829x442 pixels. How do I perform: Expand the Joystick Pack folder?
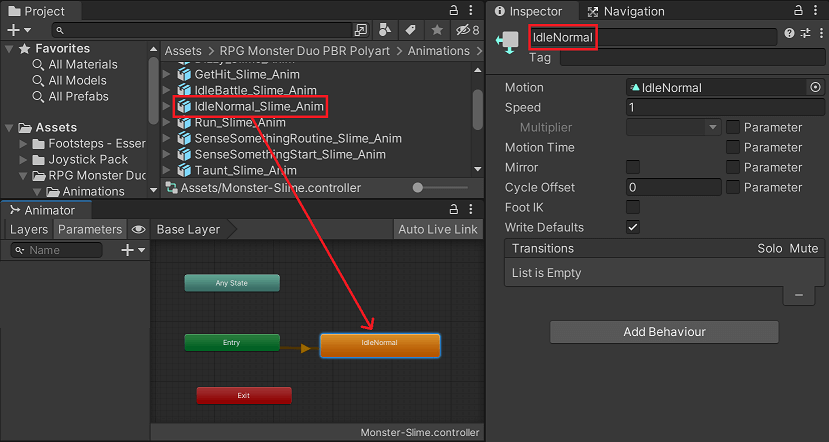click(x=23, y=159)
